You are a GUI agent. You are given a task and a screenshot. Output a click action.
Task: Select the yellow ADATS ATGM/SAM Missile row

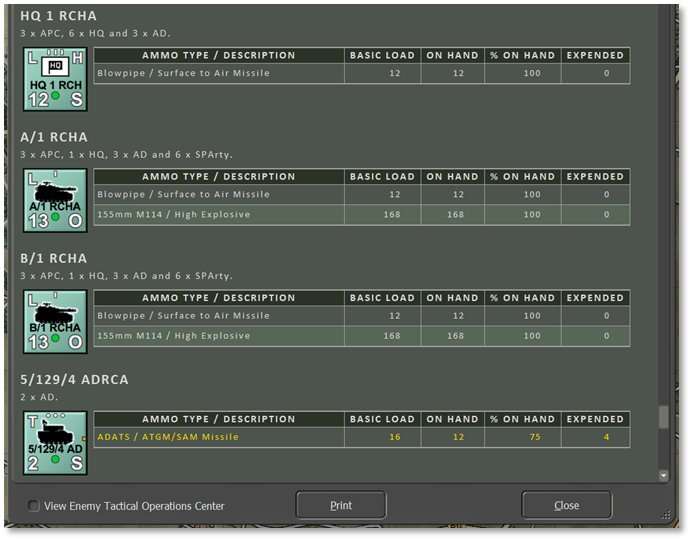[x=361, y=437]
